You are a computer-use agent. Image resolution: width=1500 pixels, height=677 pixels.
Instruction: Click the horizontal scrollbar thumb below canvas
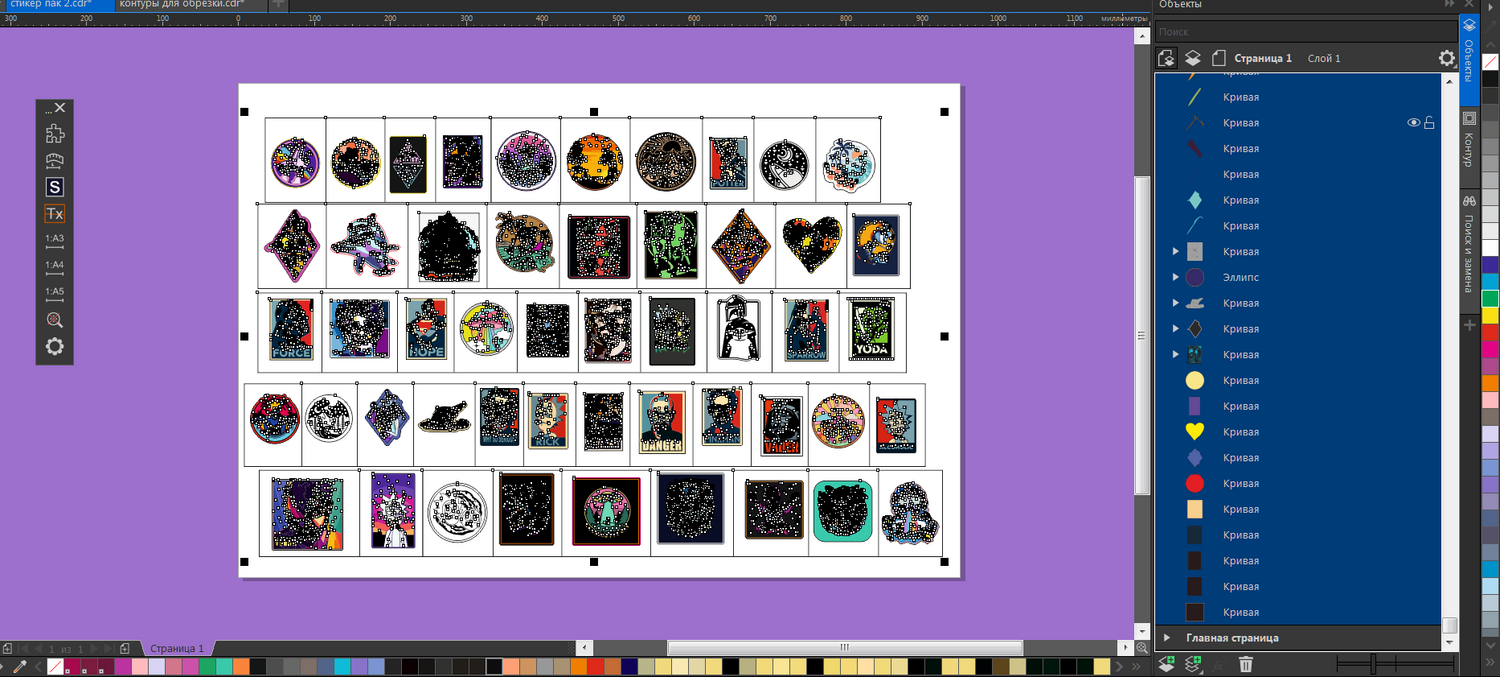click(844, 647)
